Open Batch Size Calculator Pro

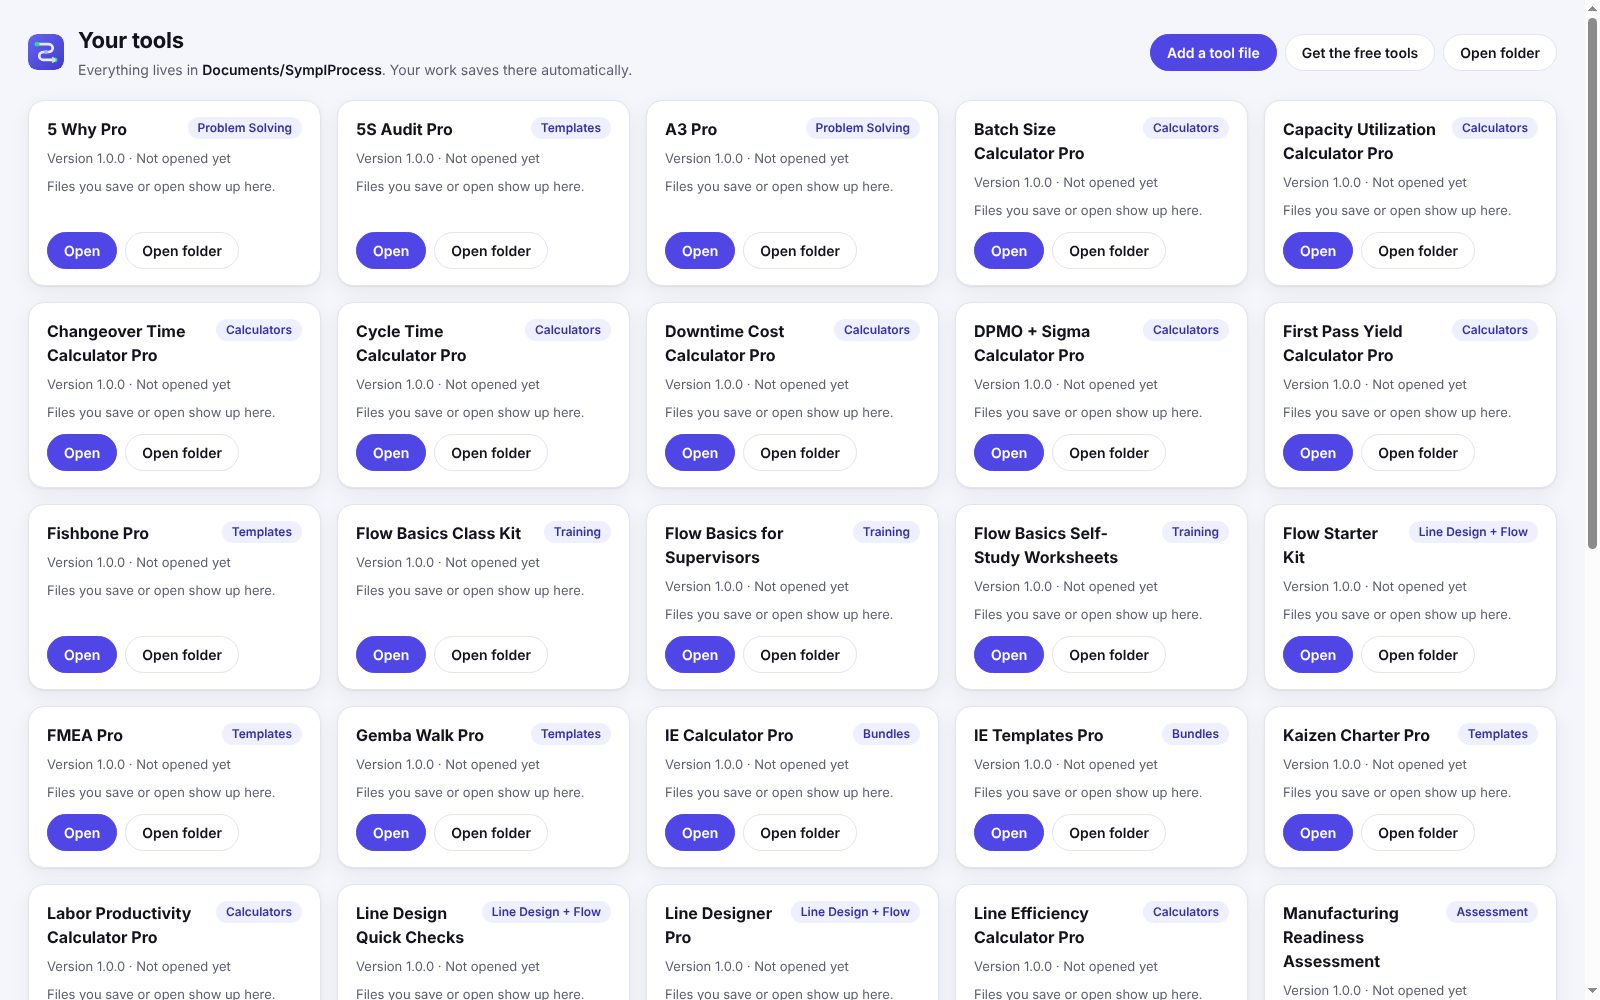(x=1009, y=251)
